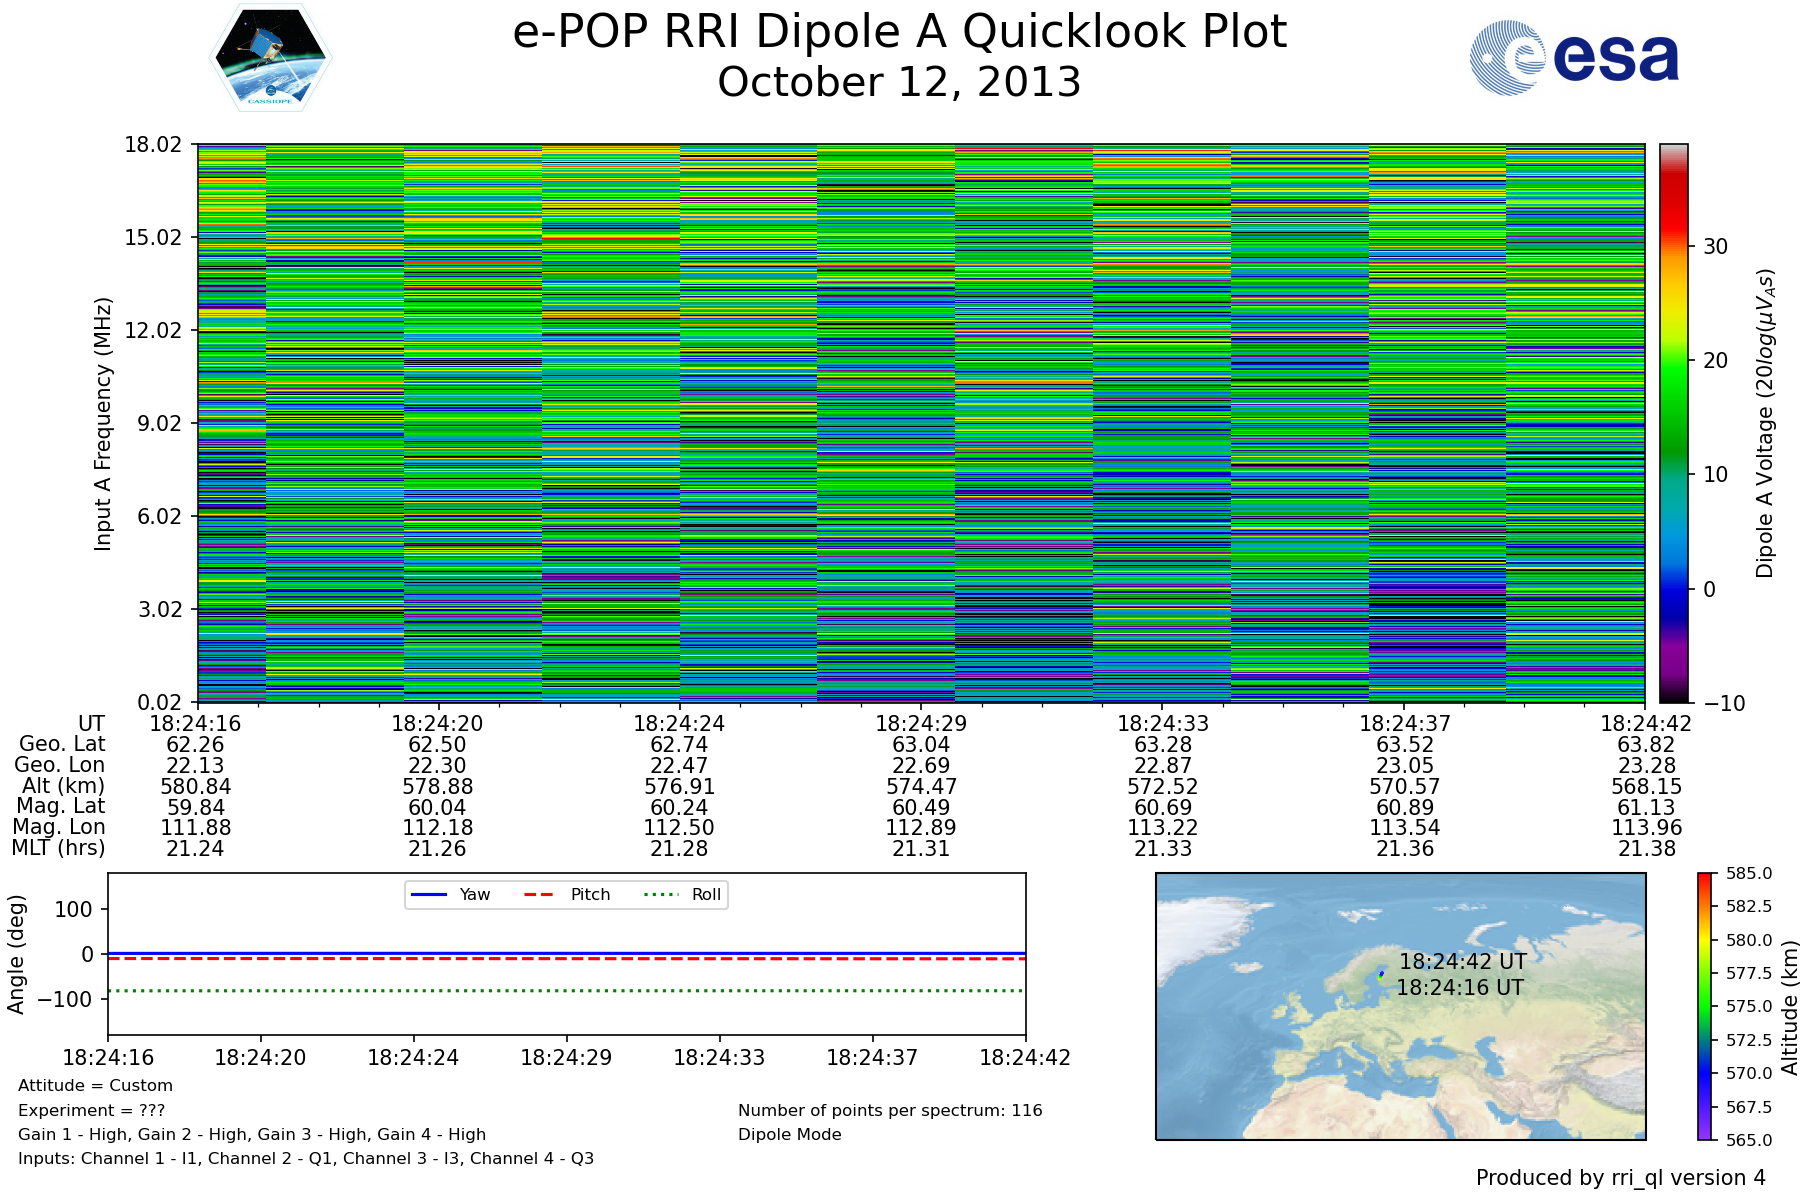Click the '18:24:42 UT' label on the map
Image resolution: width=1800 pixels, height=1200 pixels.
tap(1462, 962)
